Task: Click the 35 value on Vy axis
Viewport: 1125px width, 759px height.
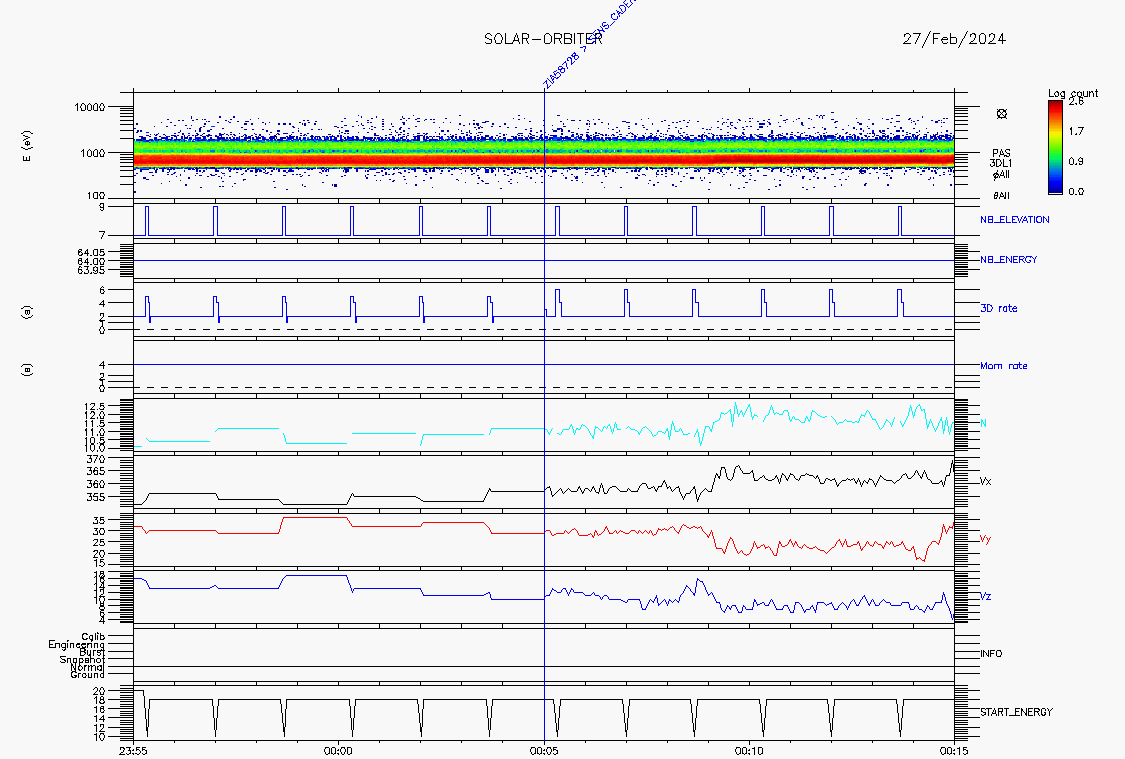Action: click(99, 521)
